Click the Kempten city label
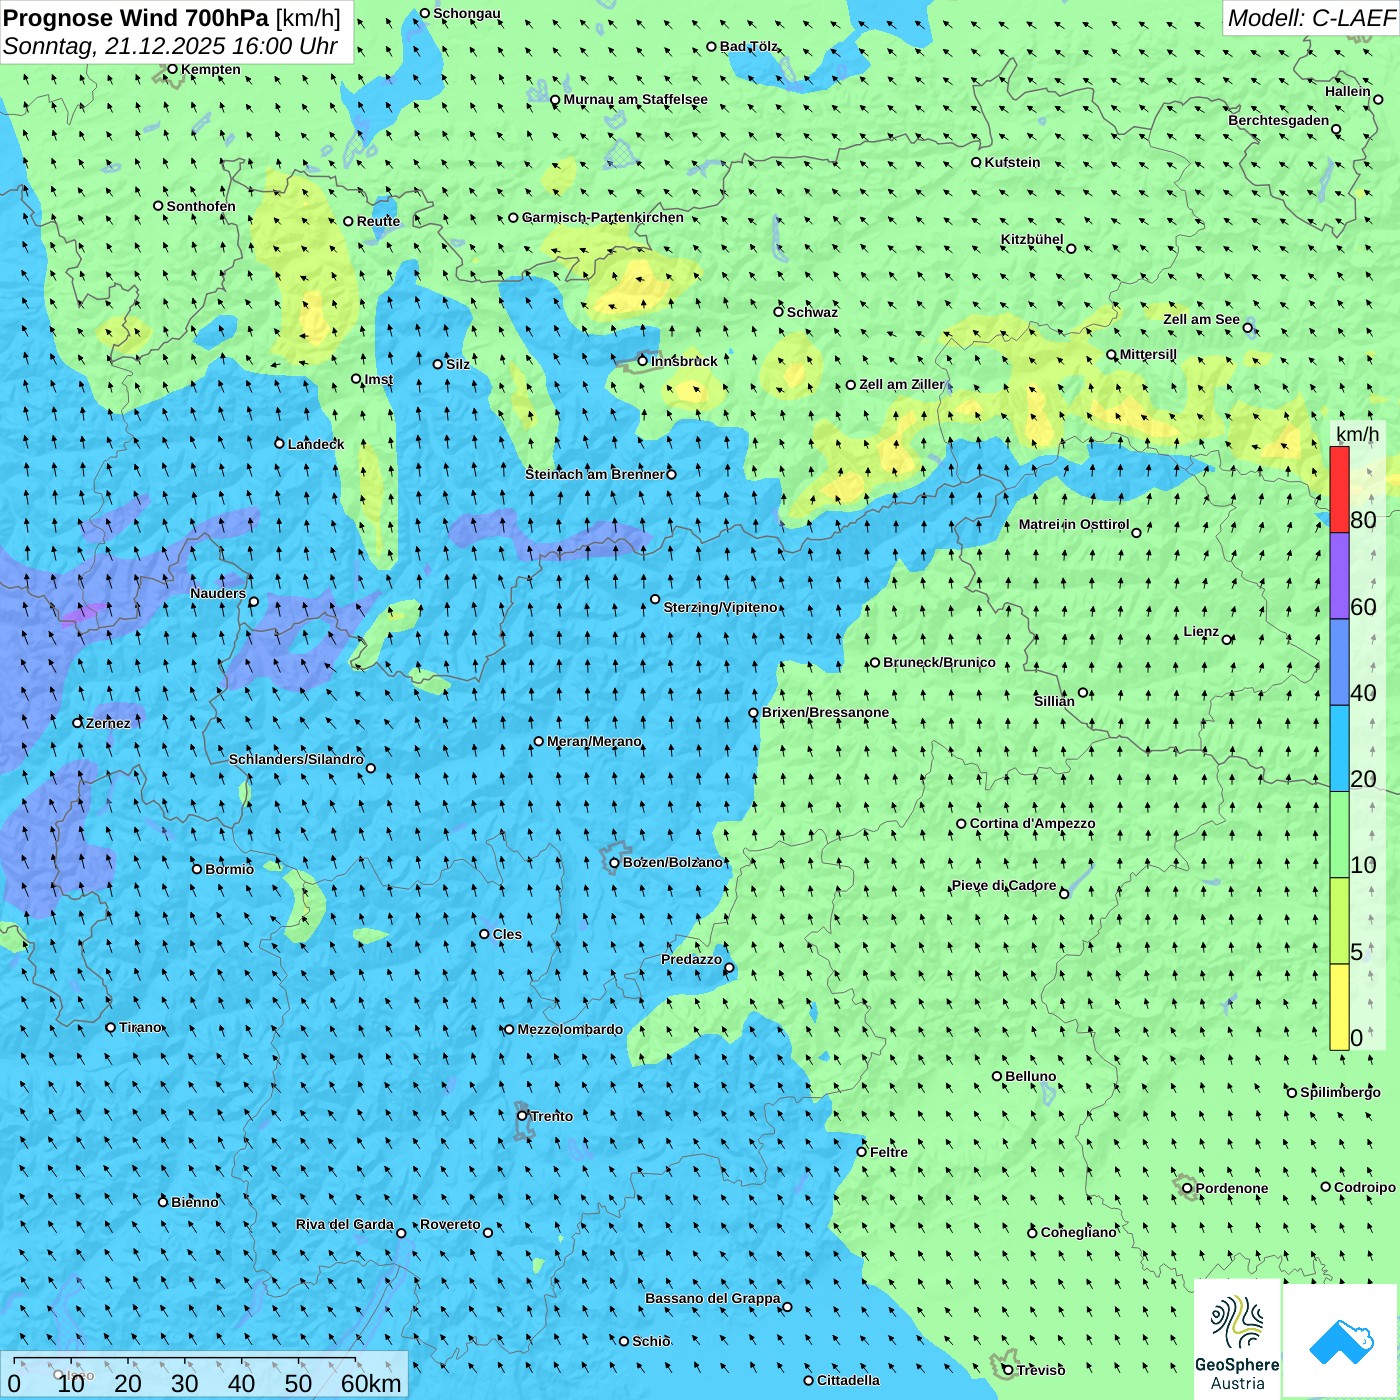The width and height of the screenshot is (1400, 1400). (x=211, y=70)
